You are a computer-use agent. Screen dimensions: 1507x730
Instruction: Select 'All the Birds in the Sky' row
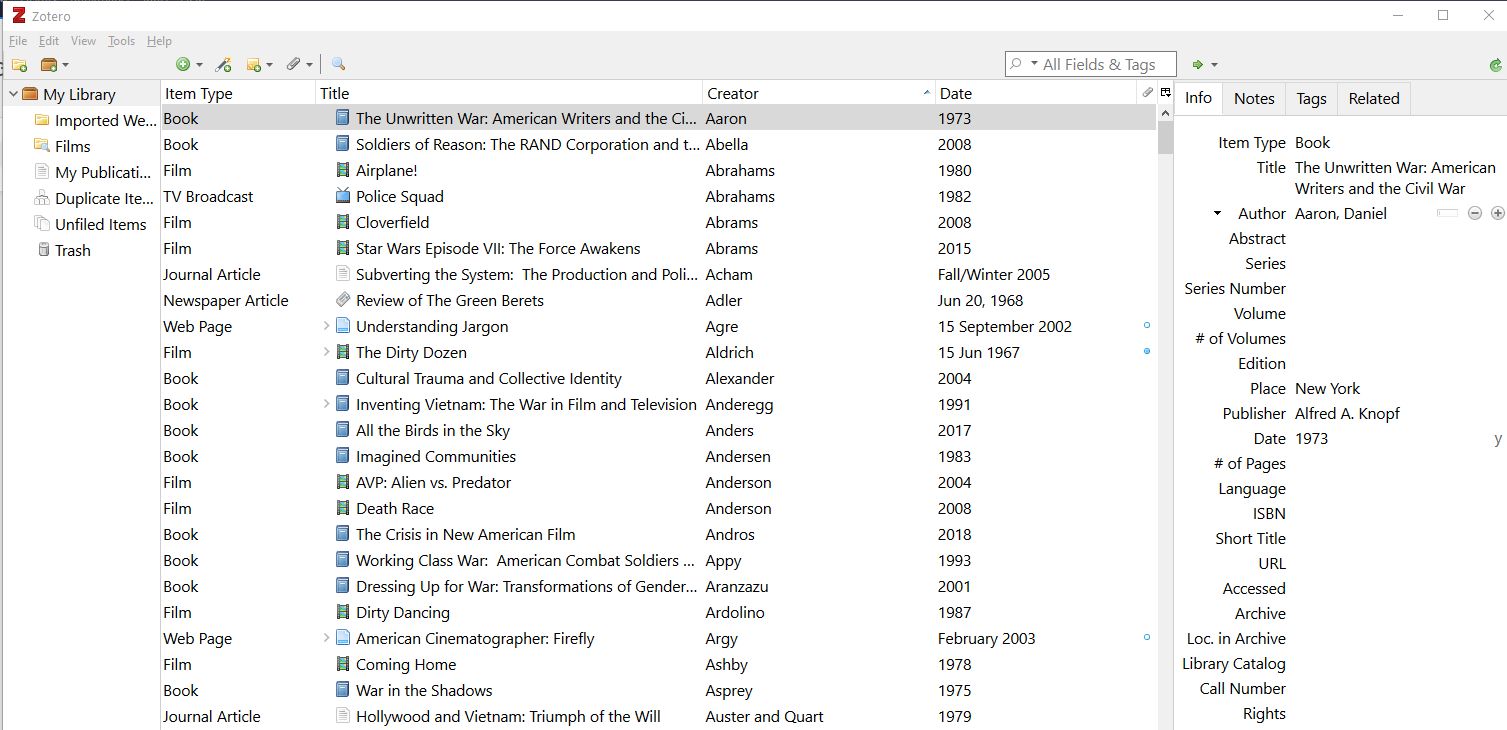pyautogui.click(x=658, y=430)
